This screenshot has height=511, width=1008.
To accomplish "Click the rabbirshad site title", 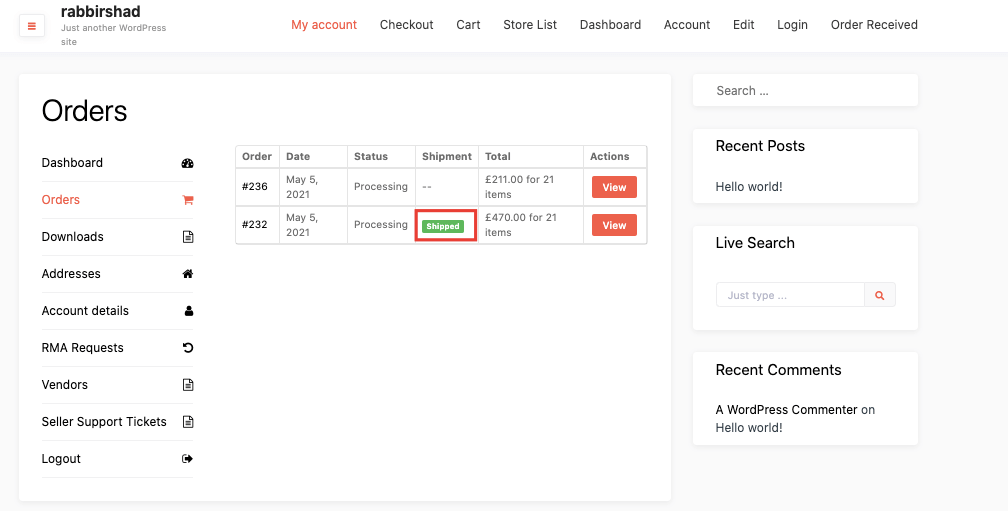I will [100, 12].
